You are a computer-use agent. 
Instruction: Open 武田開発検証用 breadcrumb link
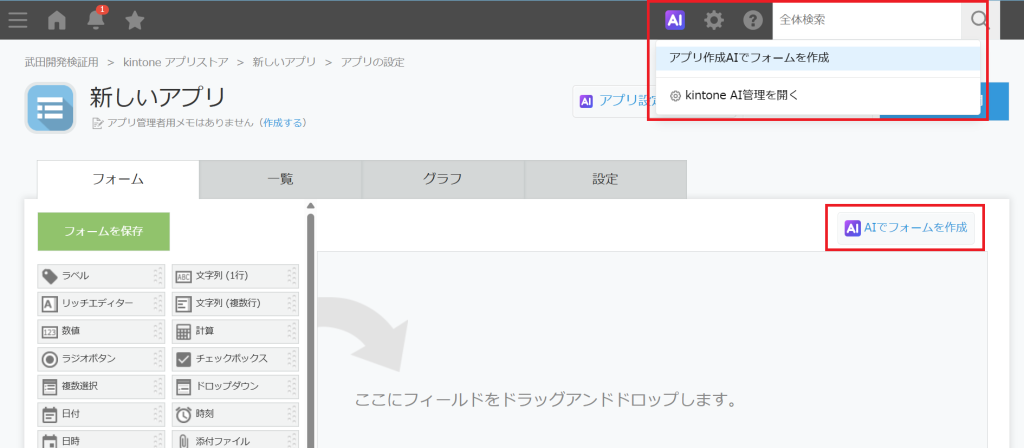pyautogui.click(x=61, y=62)
